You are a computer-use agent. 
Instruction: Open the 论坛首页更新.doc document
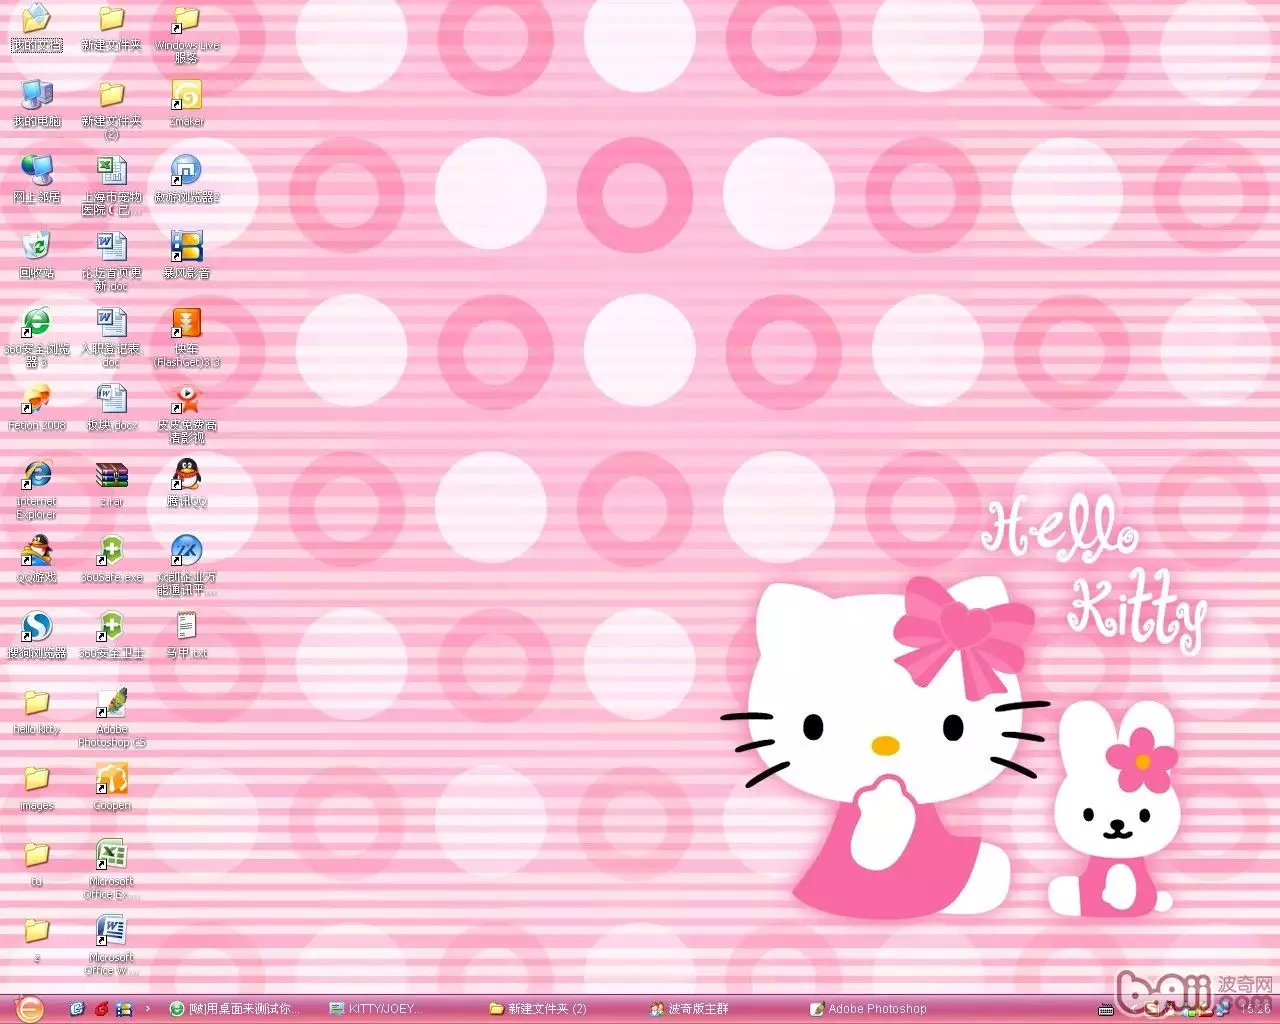click(111, 261)
